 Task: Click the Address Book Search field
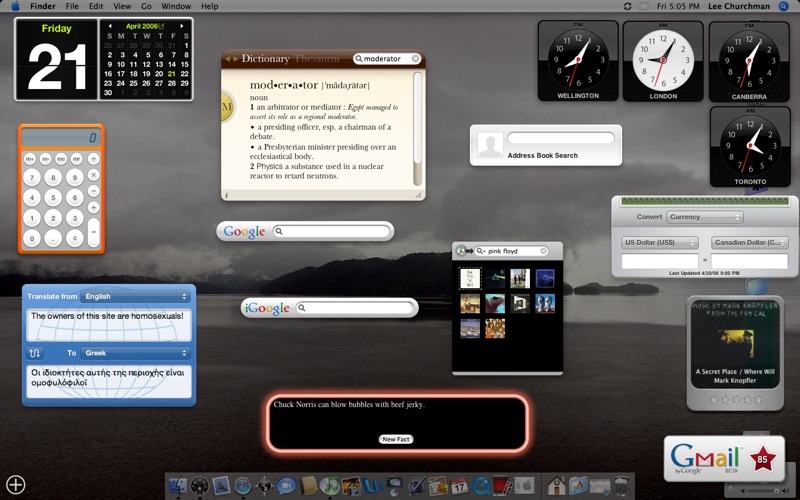(x=559, y=139)
